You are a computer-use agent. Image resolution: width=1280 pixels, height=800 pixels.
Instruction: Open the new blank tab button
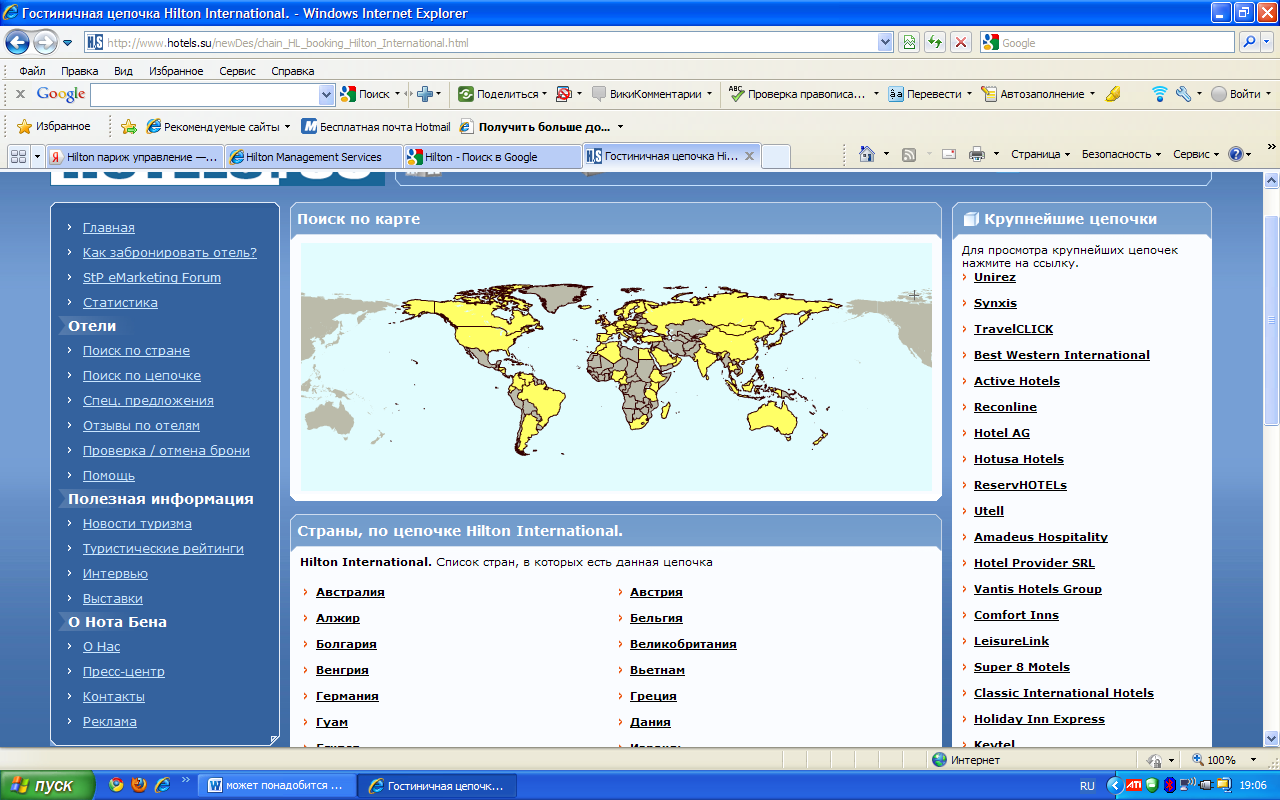click(x=776, y=156)
